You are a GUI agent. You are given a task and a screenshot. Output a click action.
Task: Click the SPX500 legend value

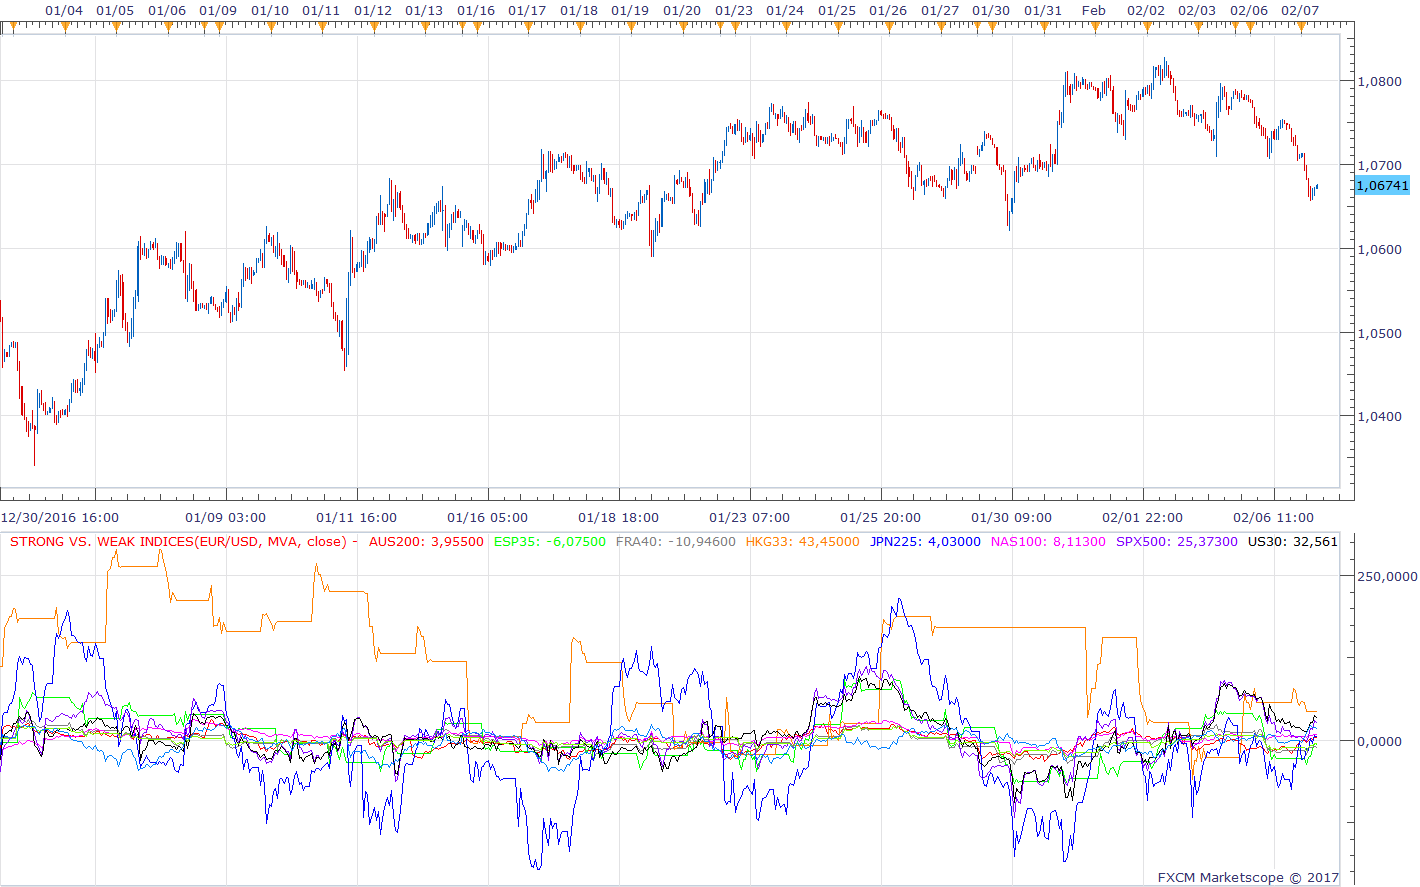click(1177, 542)
